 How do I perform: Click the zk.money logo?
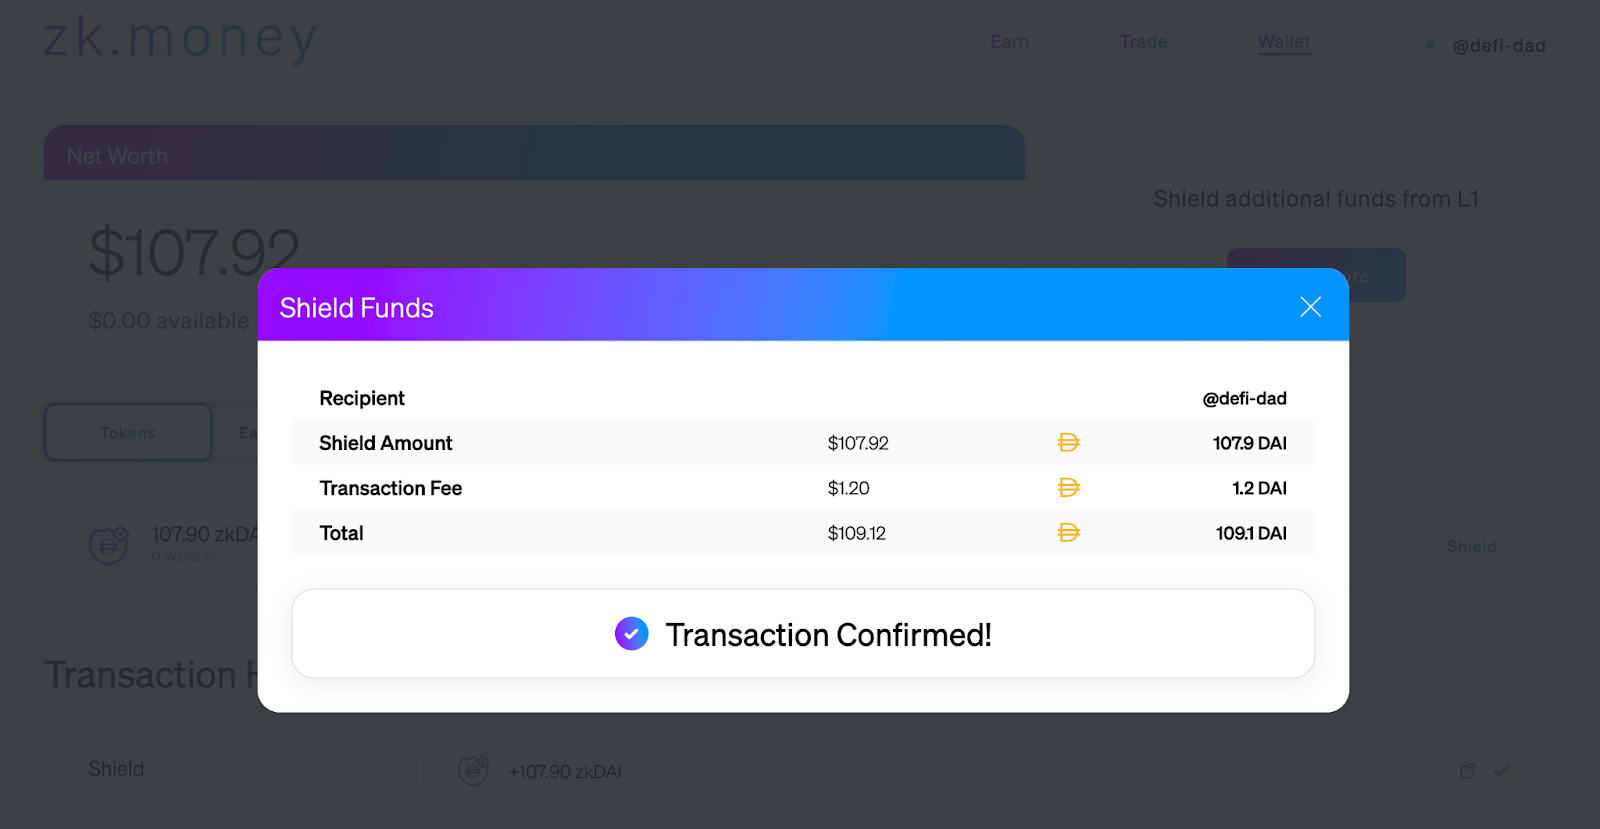[x=180, y=38]
